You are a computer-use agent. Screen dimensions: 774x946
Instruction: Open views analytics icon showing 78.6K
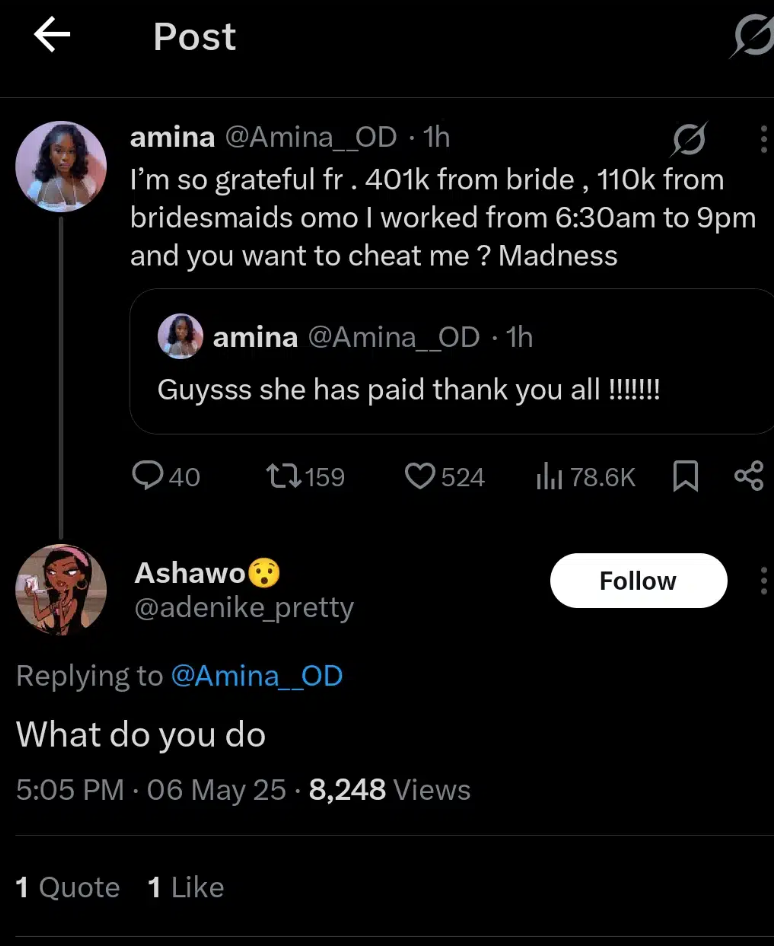click(550, 478)
